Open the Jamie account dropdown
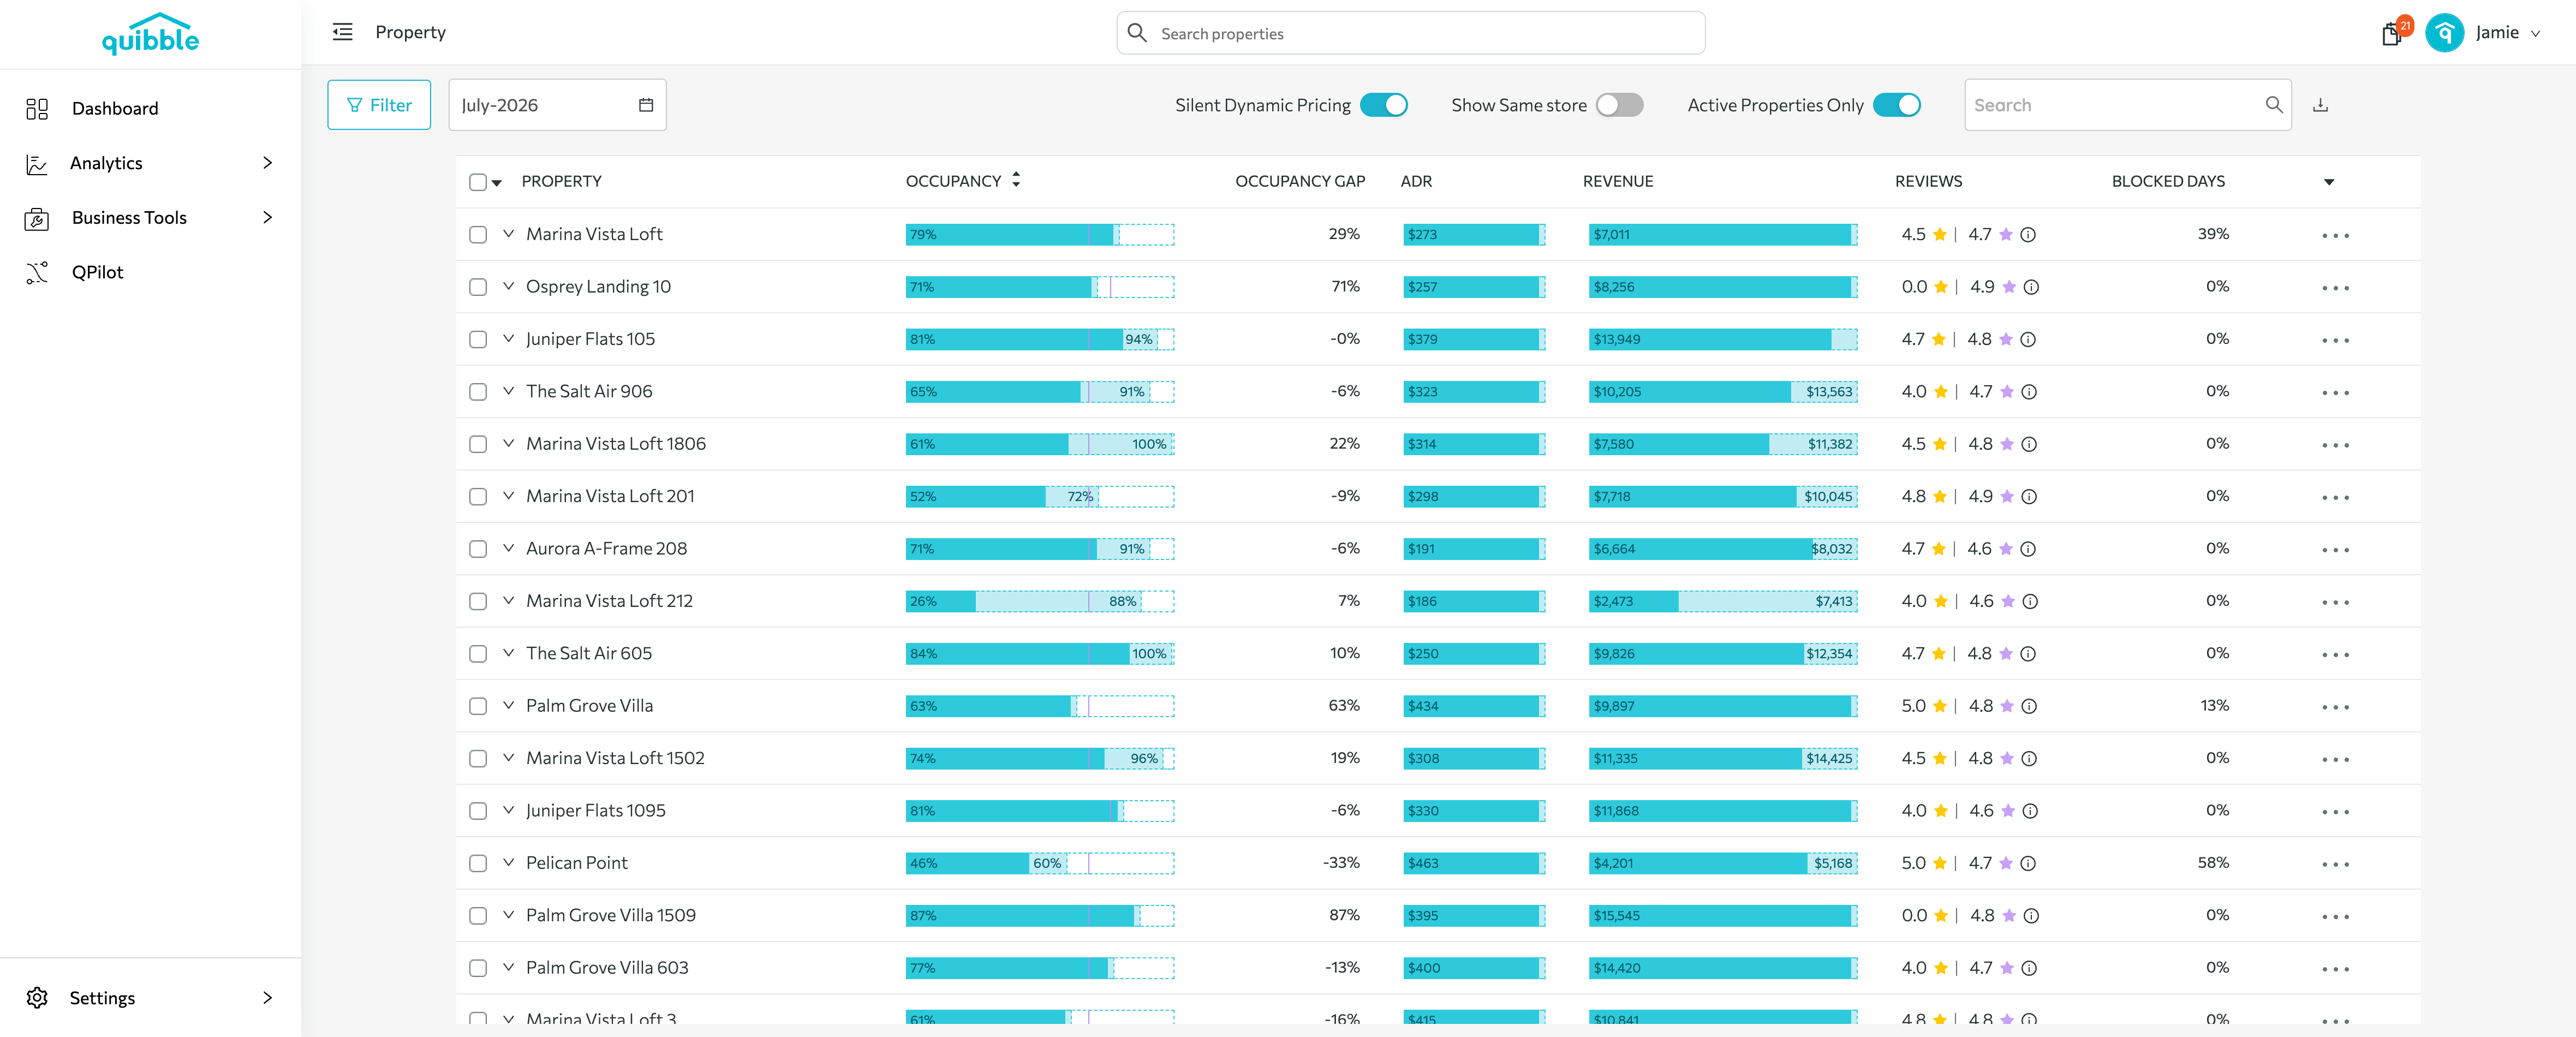This screenshot has width=2576, height=1037. pyautogui.click(x=2535, y=34)
